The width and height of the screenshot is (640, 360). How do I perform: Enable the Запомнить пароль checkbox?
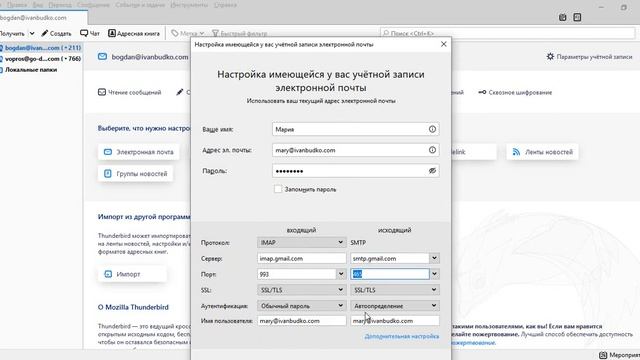[x=278, y=189]
